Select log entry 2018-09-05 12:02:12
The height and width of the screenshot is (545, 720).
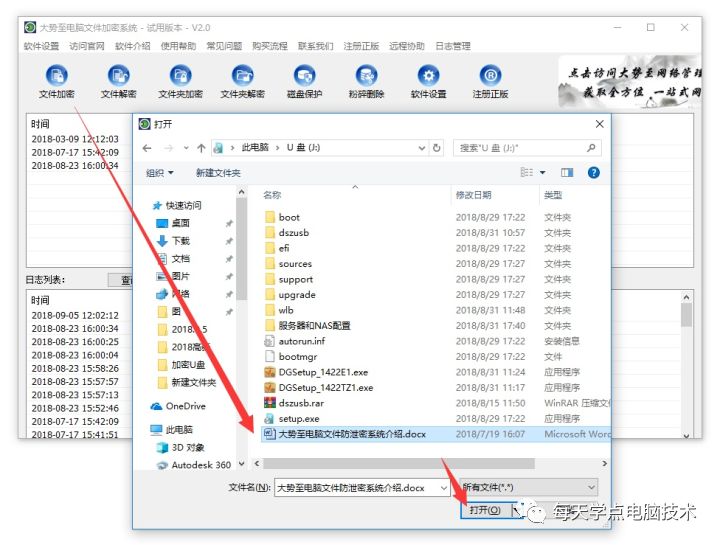(75, 315)
